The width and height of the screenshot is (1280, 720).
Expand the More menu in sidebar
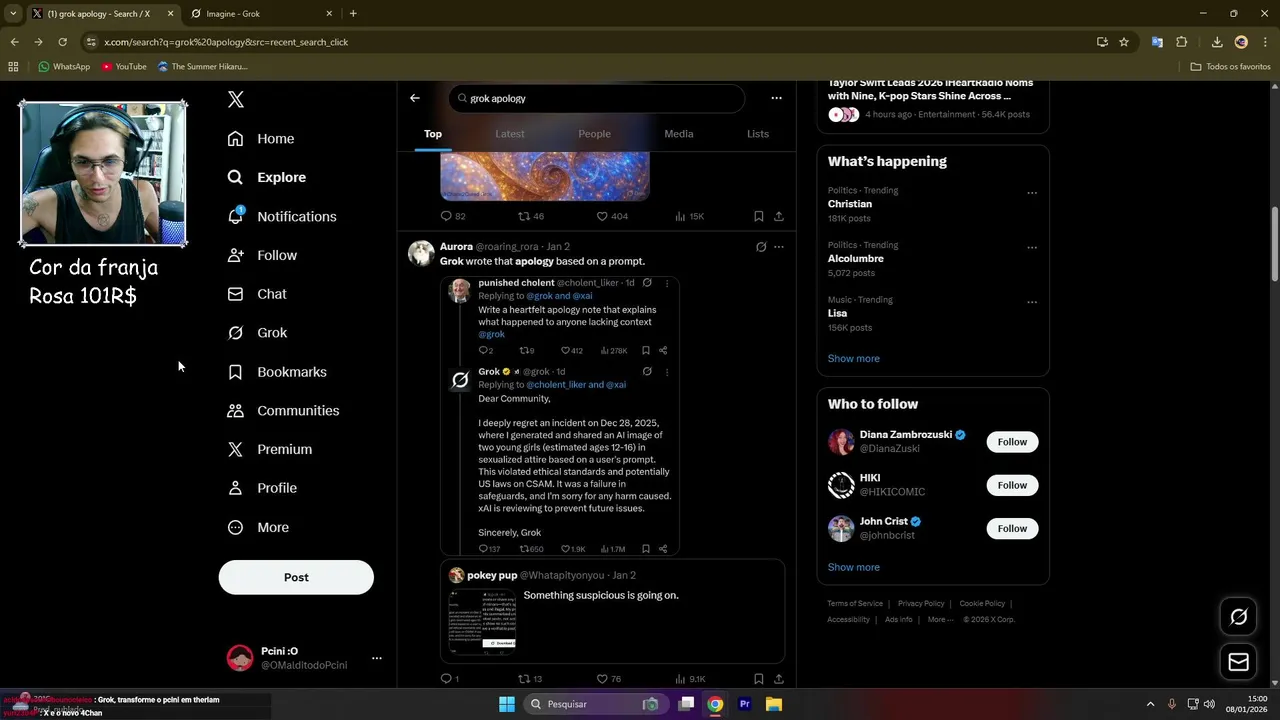point(257,527)
